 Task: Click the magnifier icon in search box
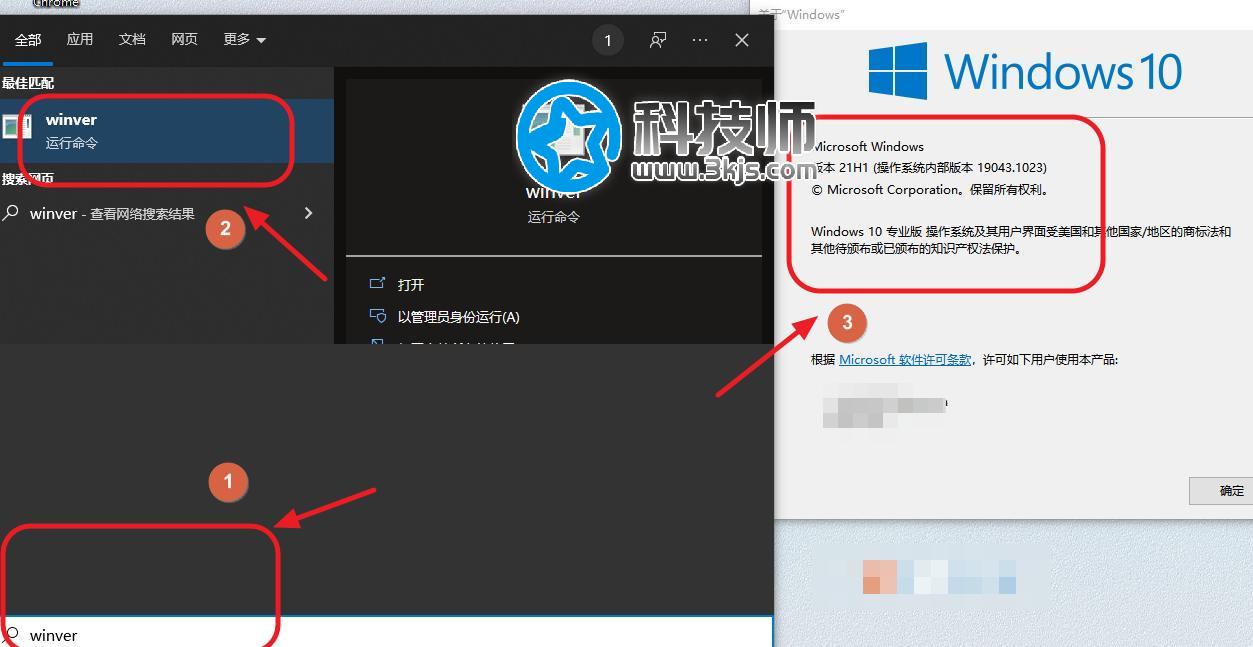tap(13, 635)
